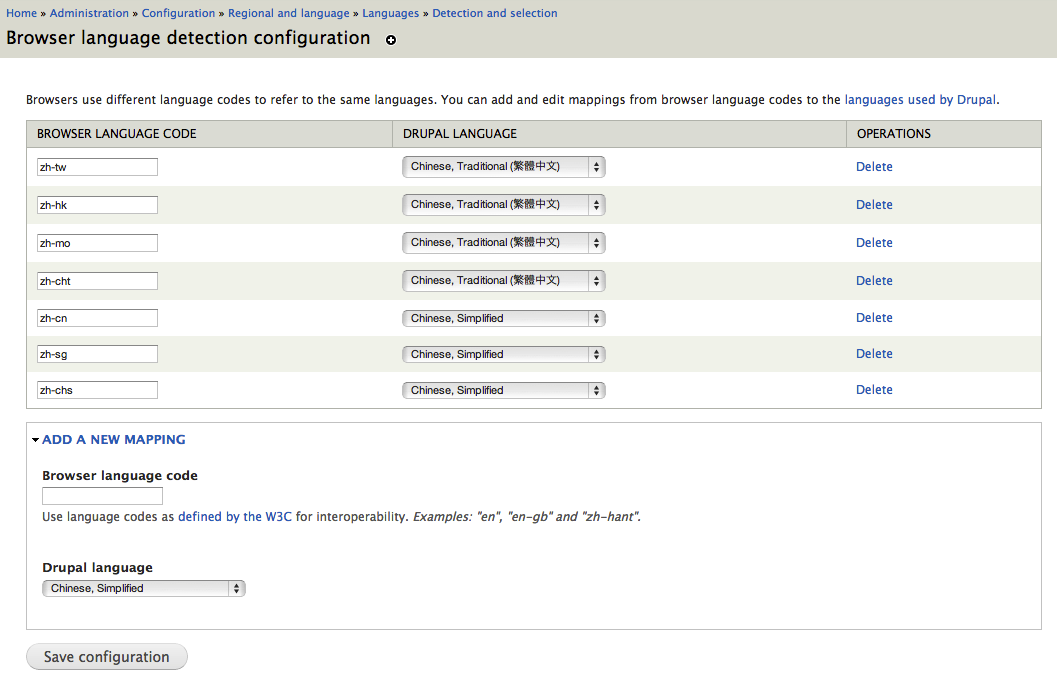Screen dimensions: 1057x683
Task: Open Administration breadcrumb link
Action: click(x=89, y=13)
